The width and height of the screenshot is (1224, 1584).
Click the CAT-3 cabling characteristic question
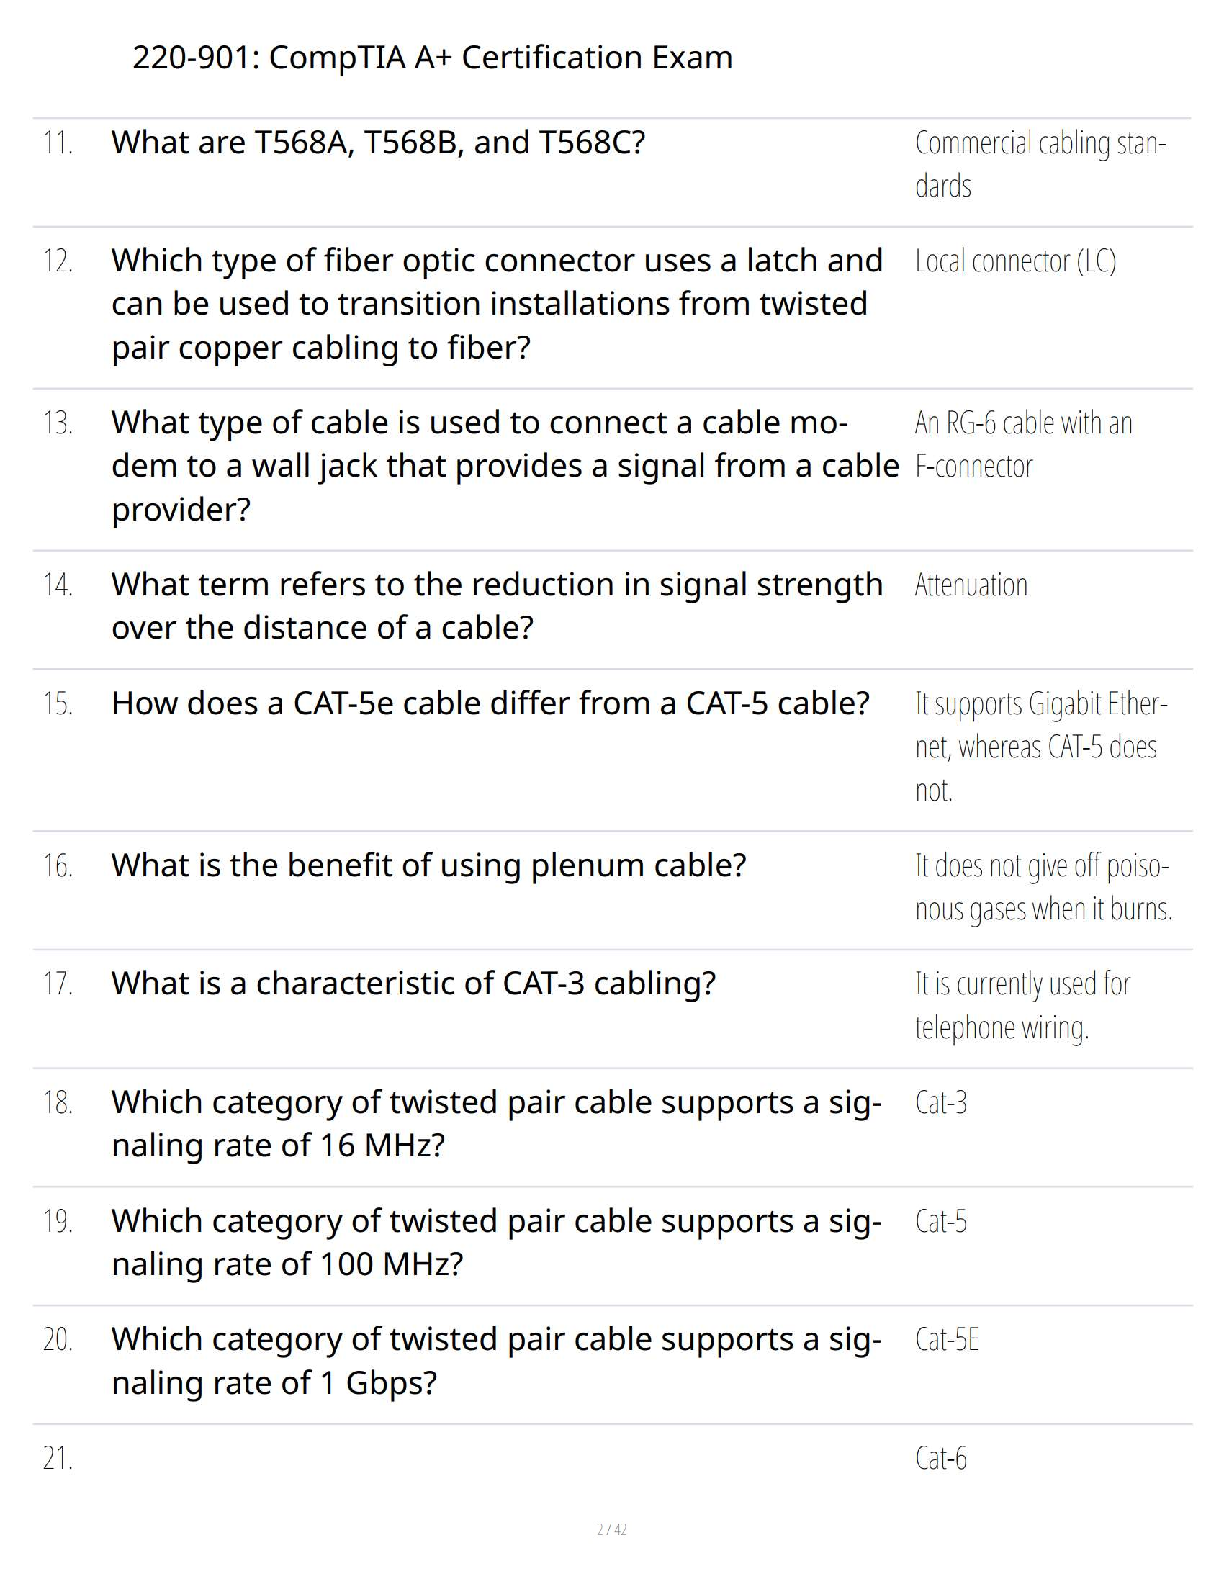pyautogui.click(x=413, y=984)
